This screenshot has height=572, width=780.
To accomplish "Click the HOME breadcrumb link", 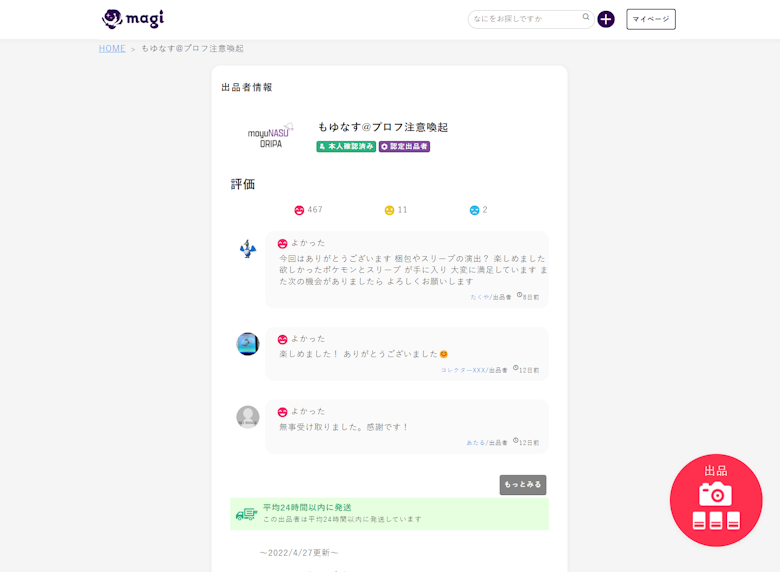I will click(112, 48).
